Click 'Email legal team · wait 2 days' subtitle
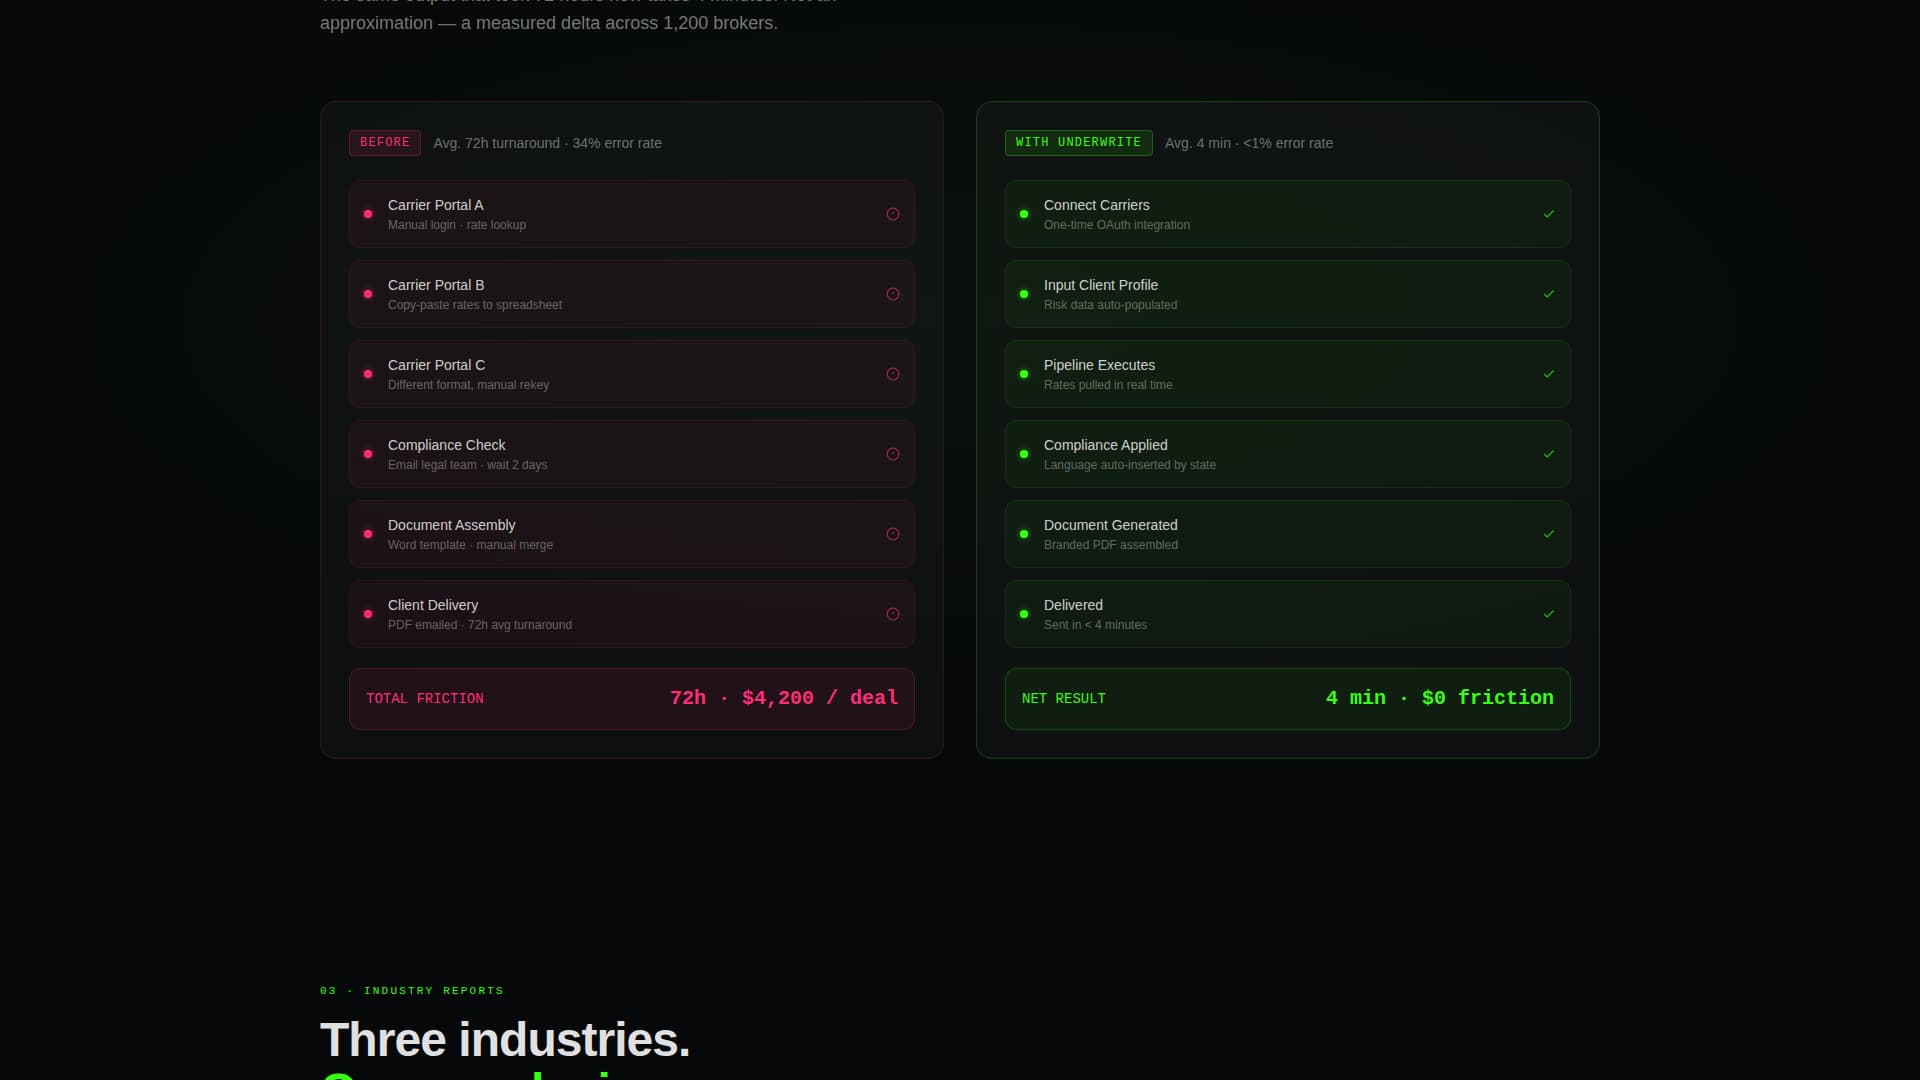The width and height of the screenshot is (1920, 1080). [467, 465]
